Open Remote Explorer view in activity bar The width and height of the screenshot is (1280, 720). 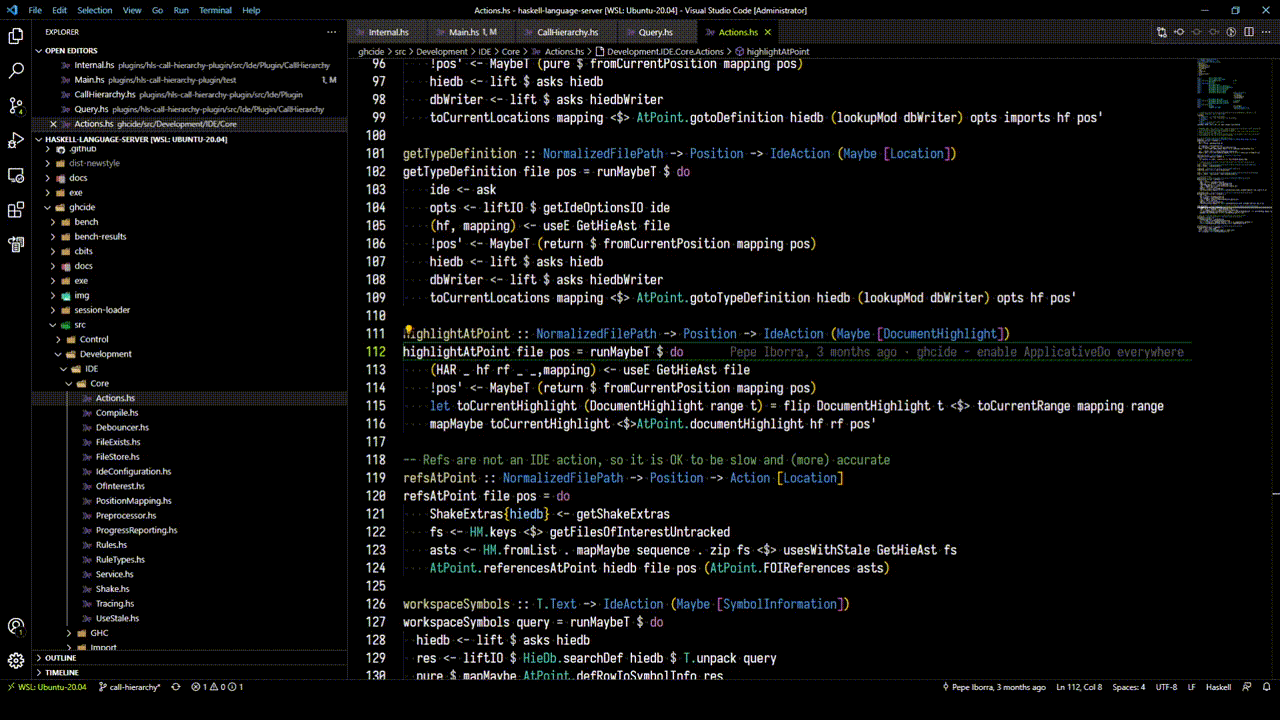click(16, 175)
